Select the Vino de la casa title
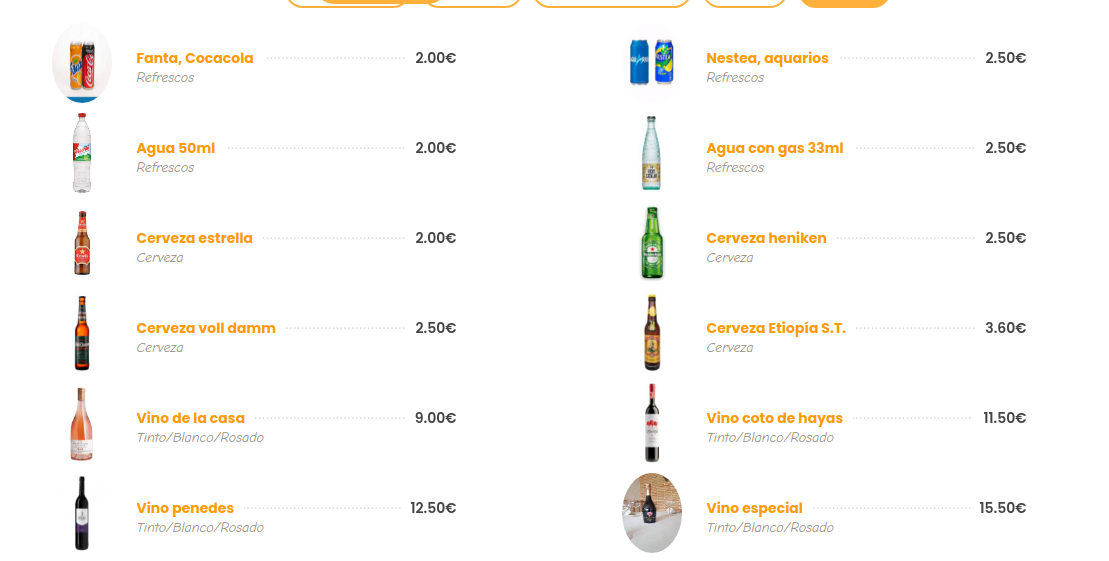Image resolution: width=1109 pixels, height=561 pixels. (x=190, y=418)
